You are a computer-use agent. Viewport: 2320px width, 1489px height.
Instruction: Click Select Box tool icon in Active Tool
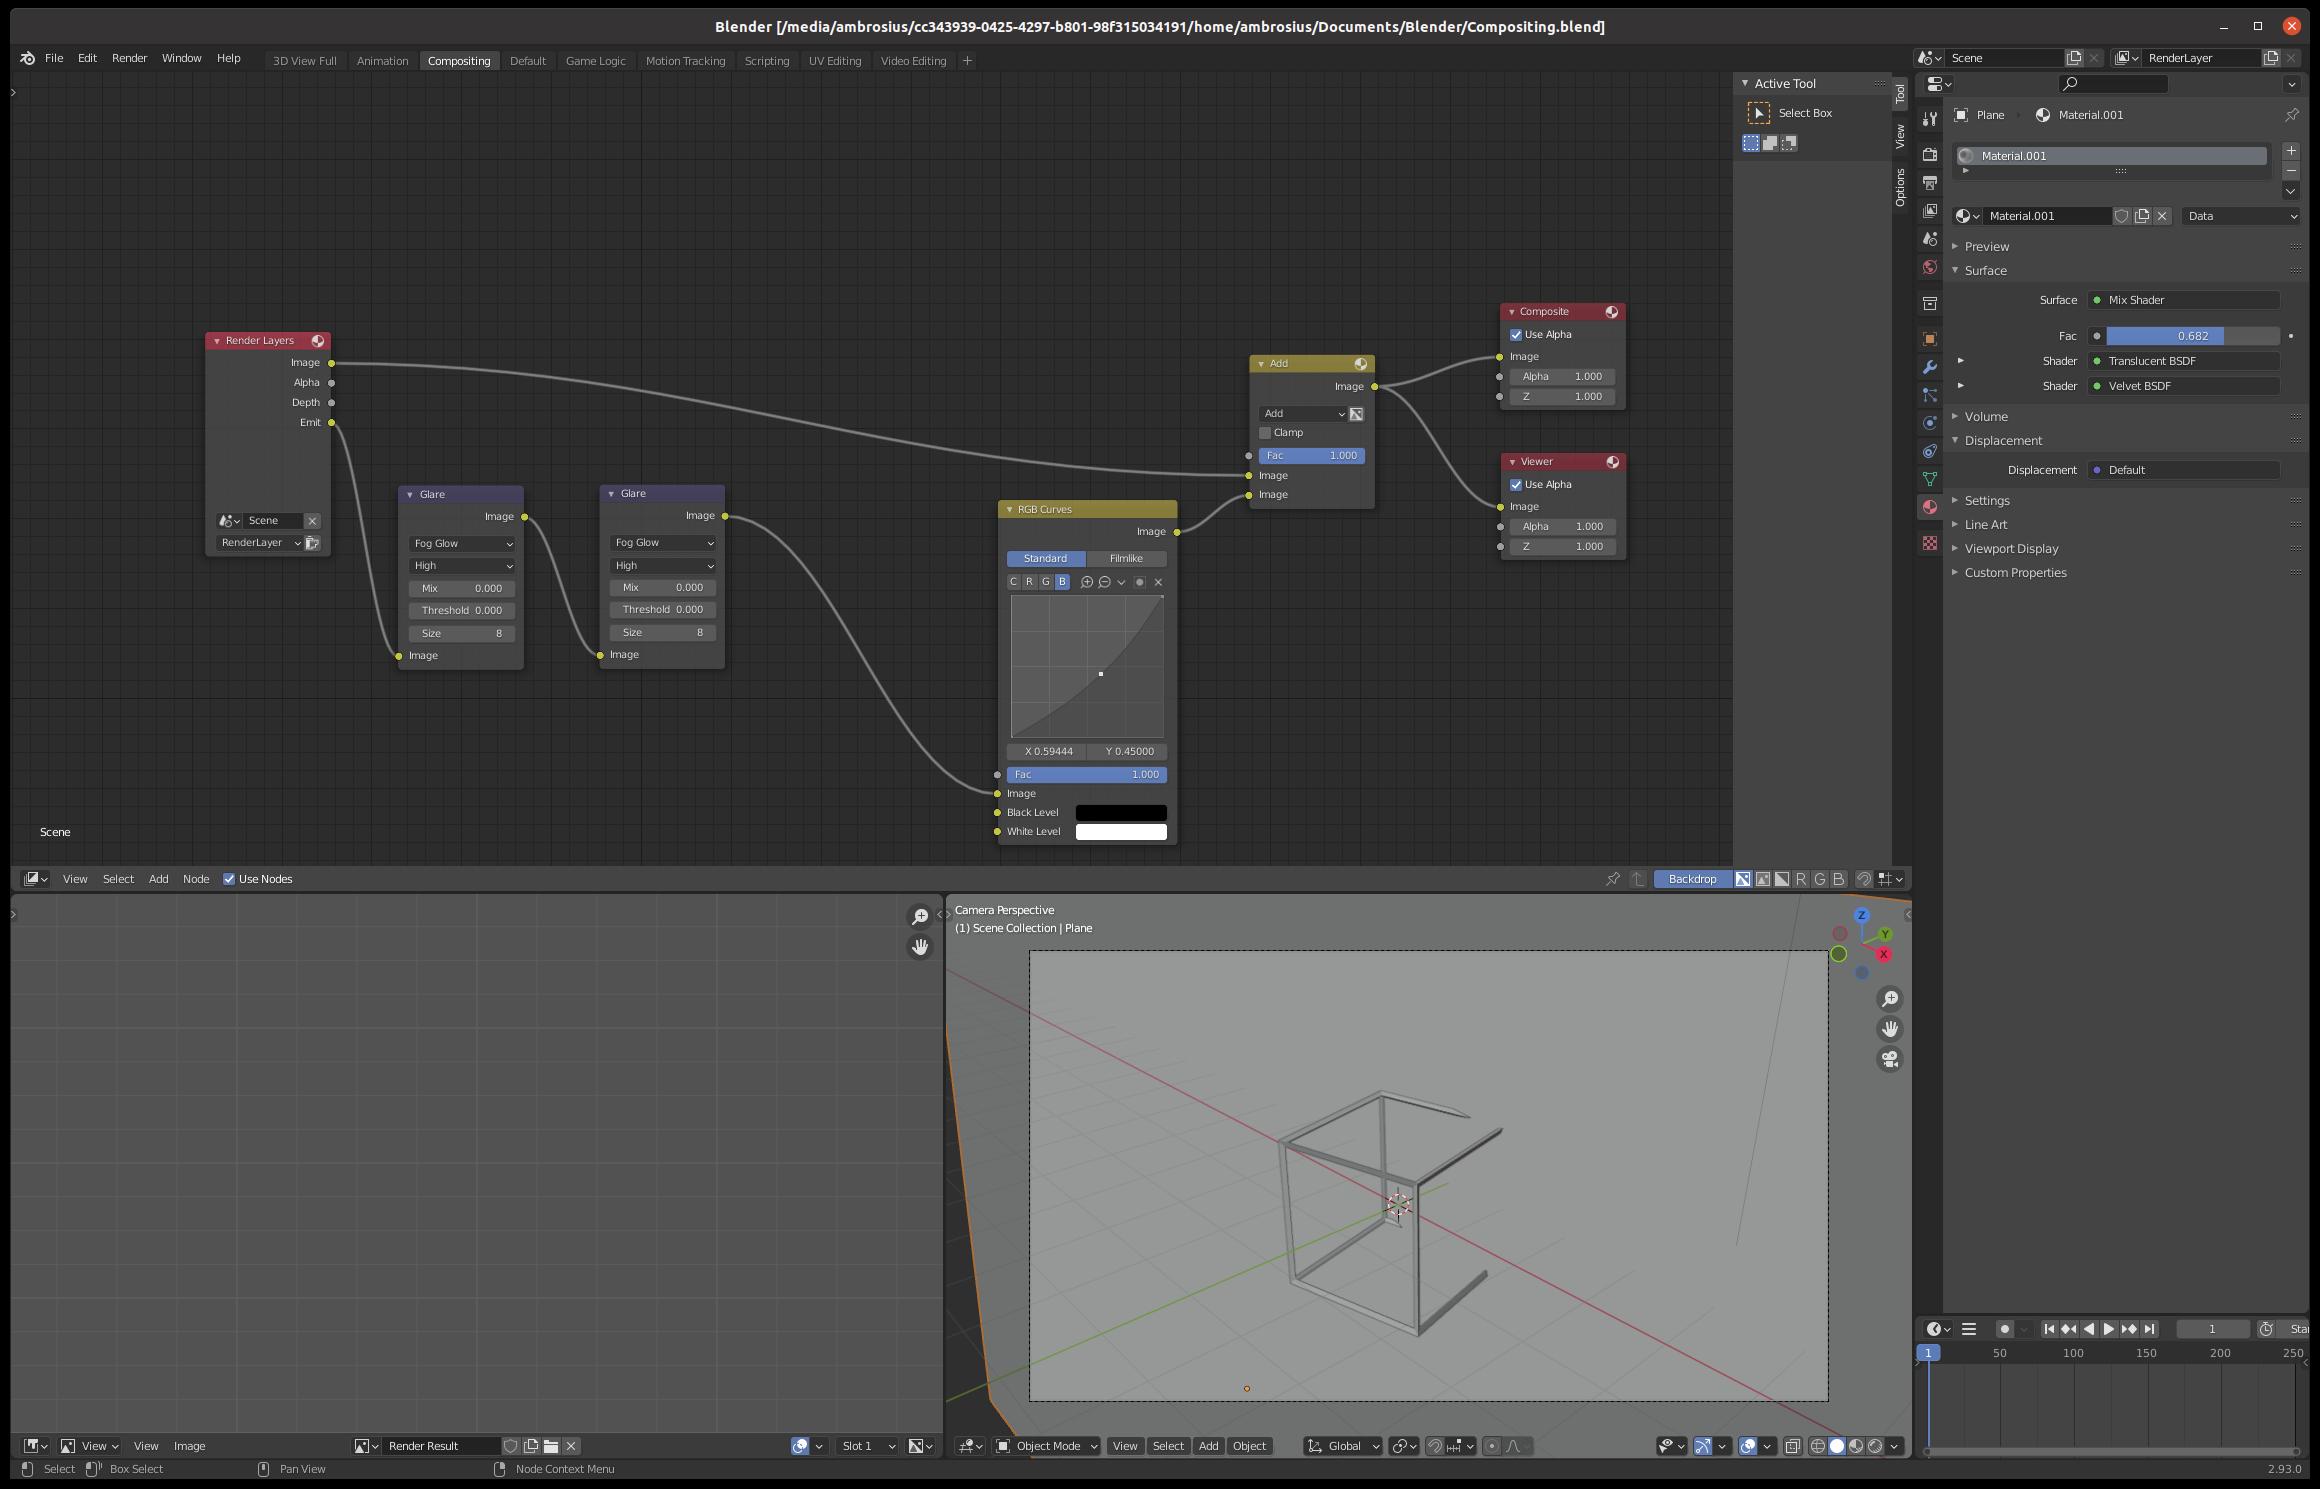[1758, 113]
